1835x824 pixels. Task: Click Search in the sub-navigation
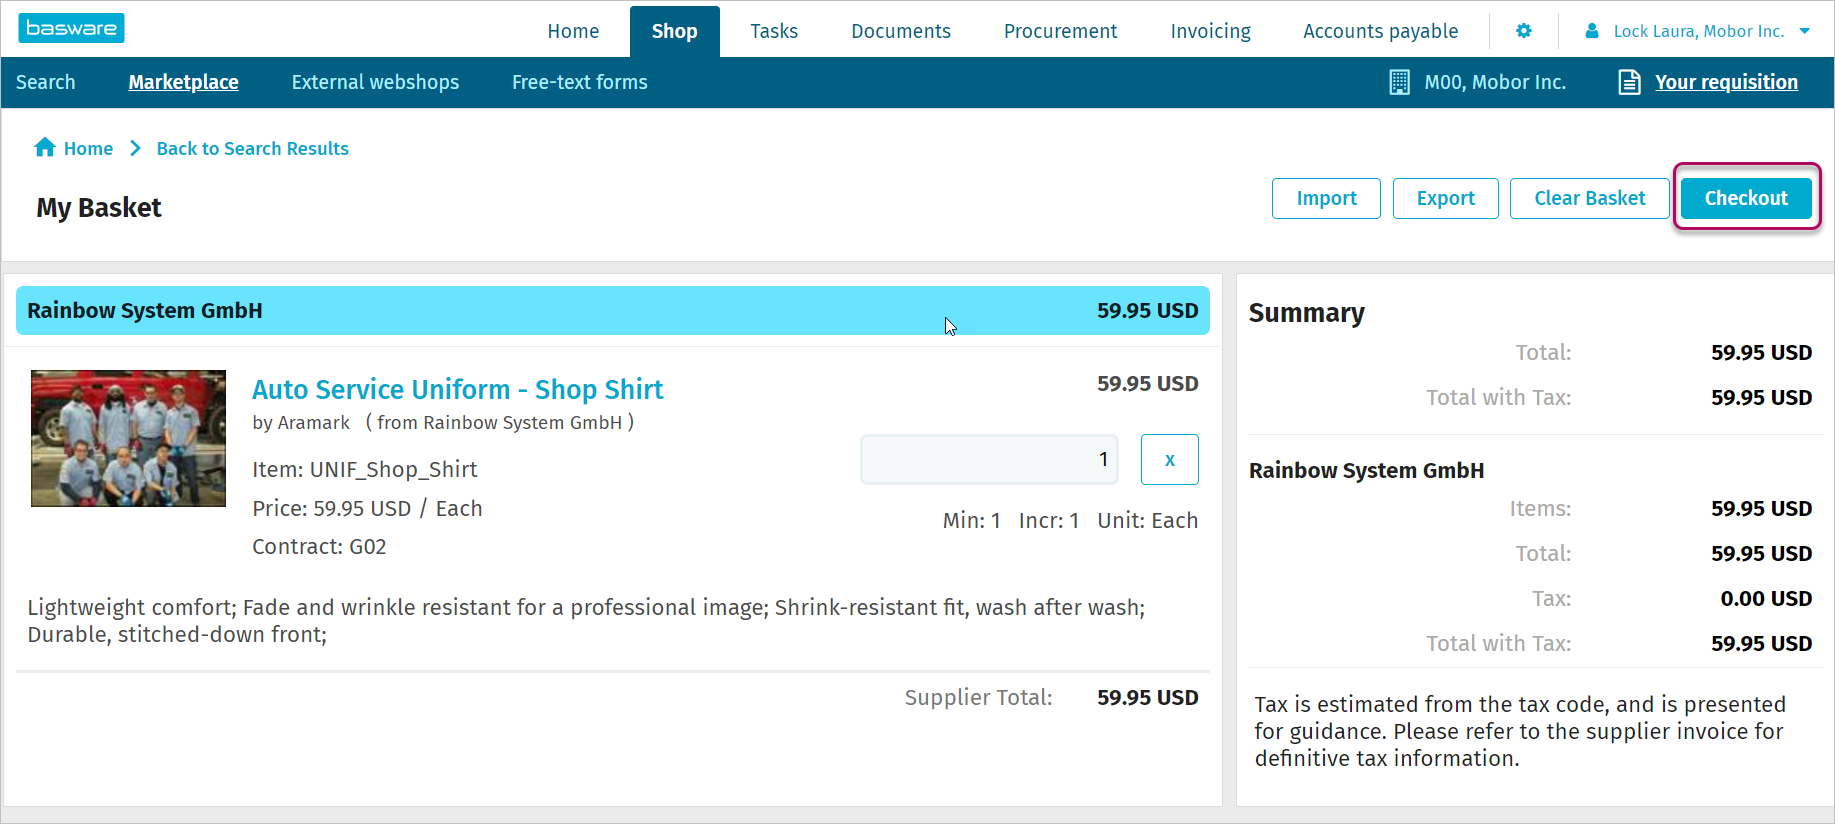coord(46,82)
